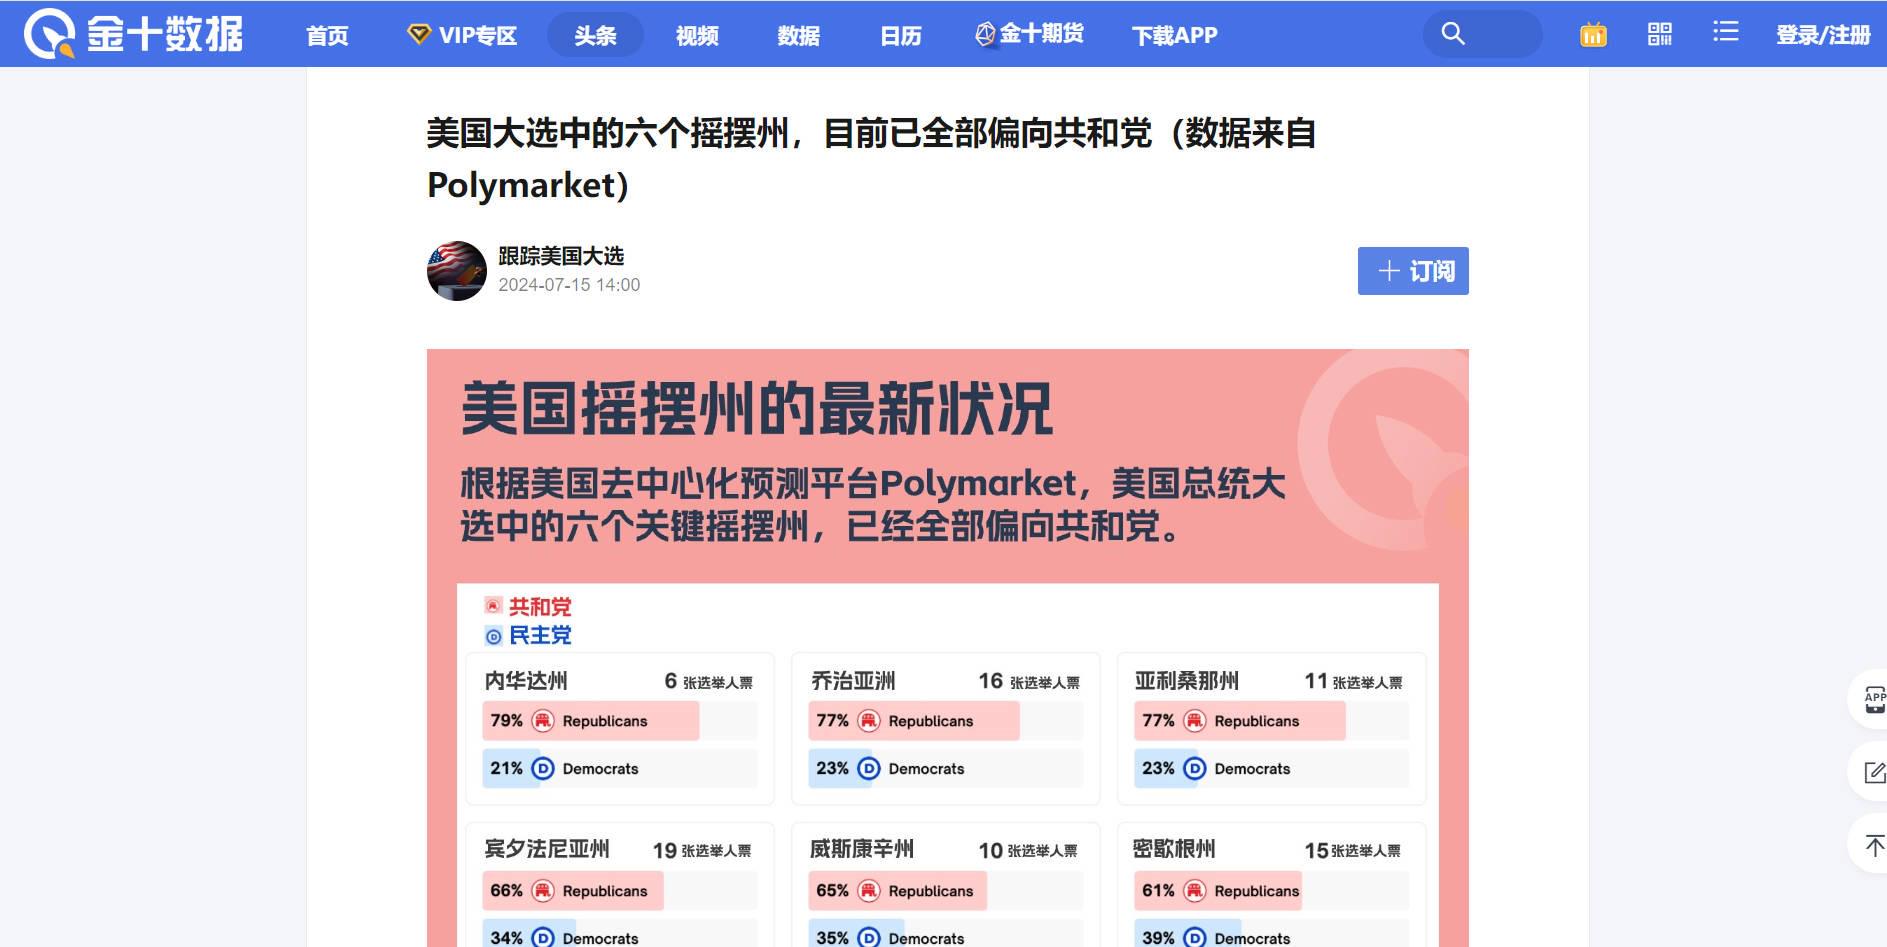Open the feedback pencil icon on the right
The image size is (1887, 947).
[1872, 771]
